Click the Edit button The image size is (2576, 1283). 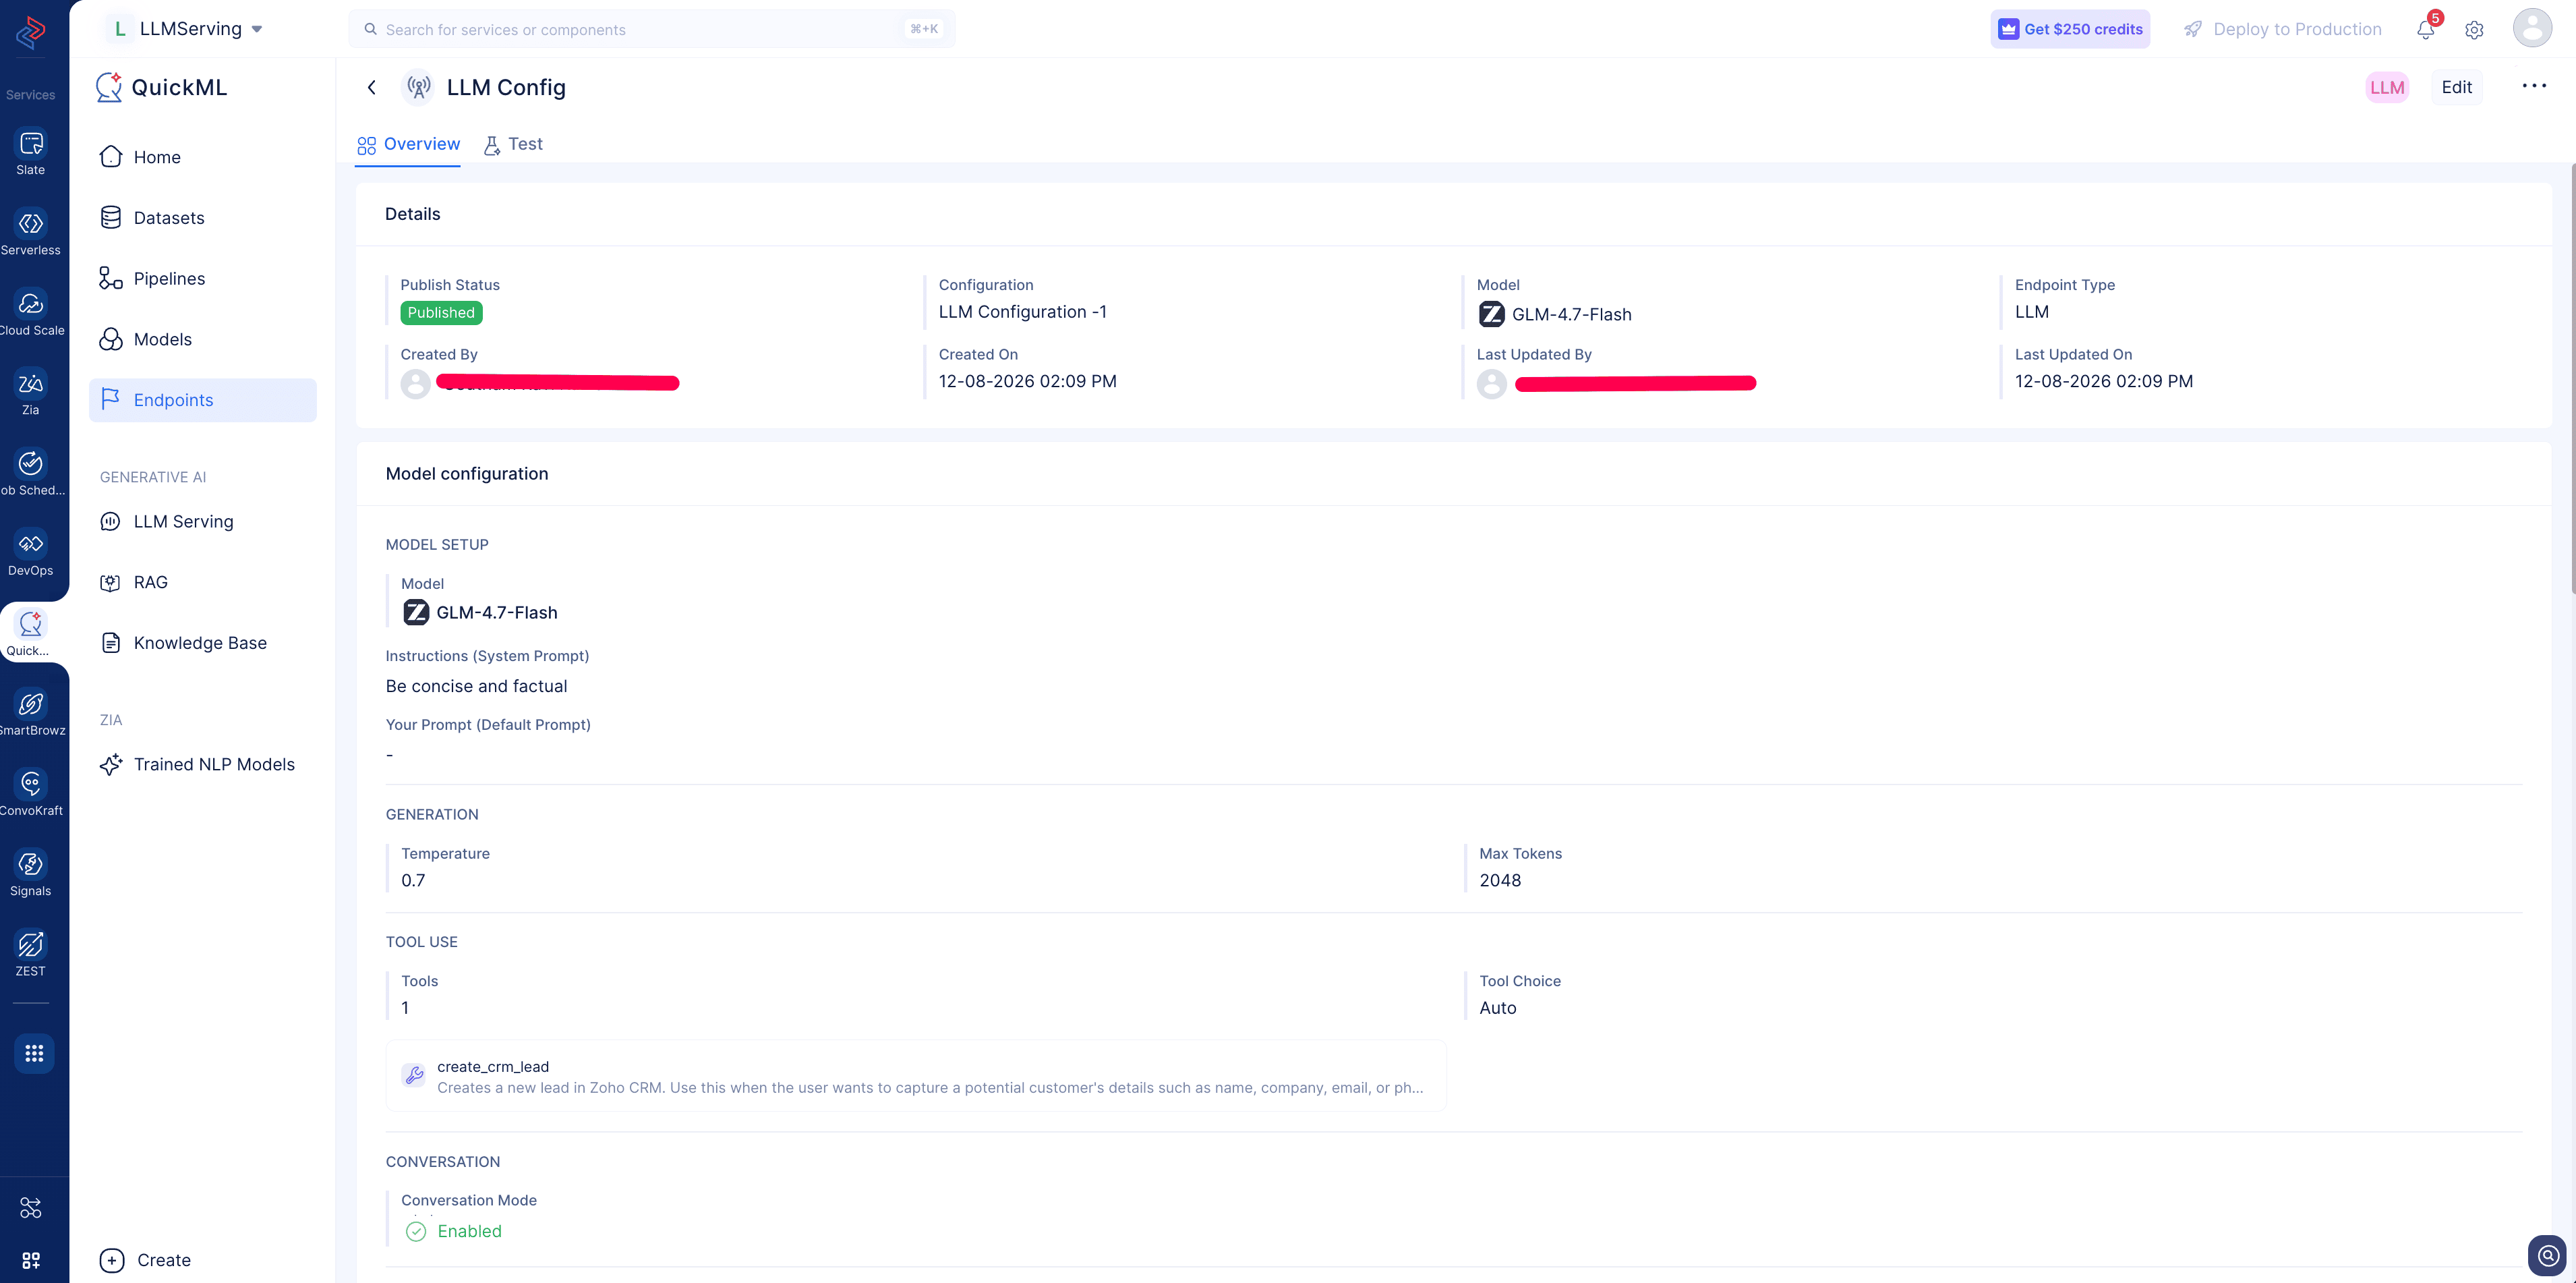point(2456,87)
